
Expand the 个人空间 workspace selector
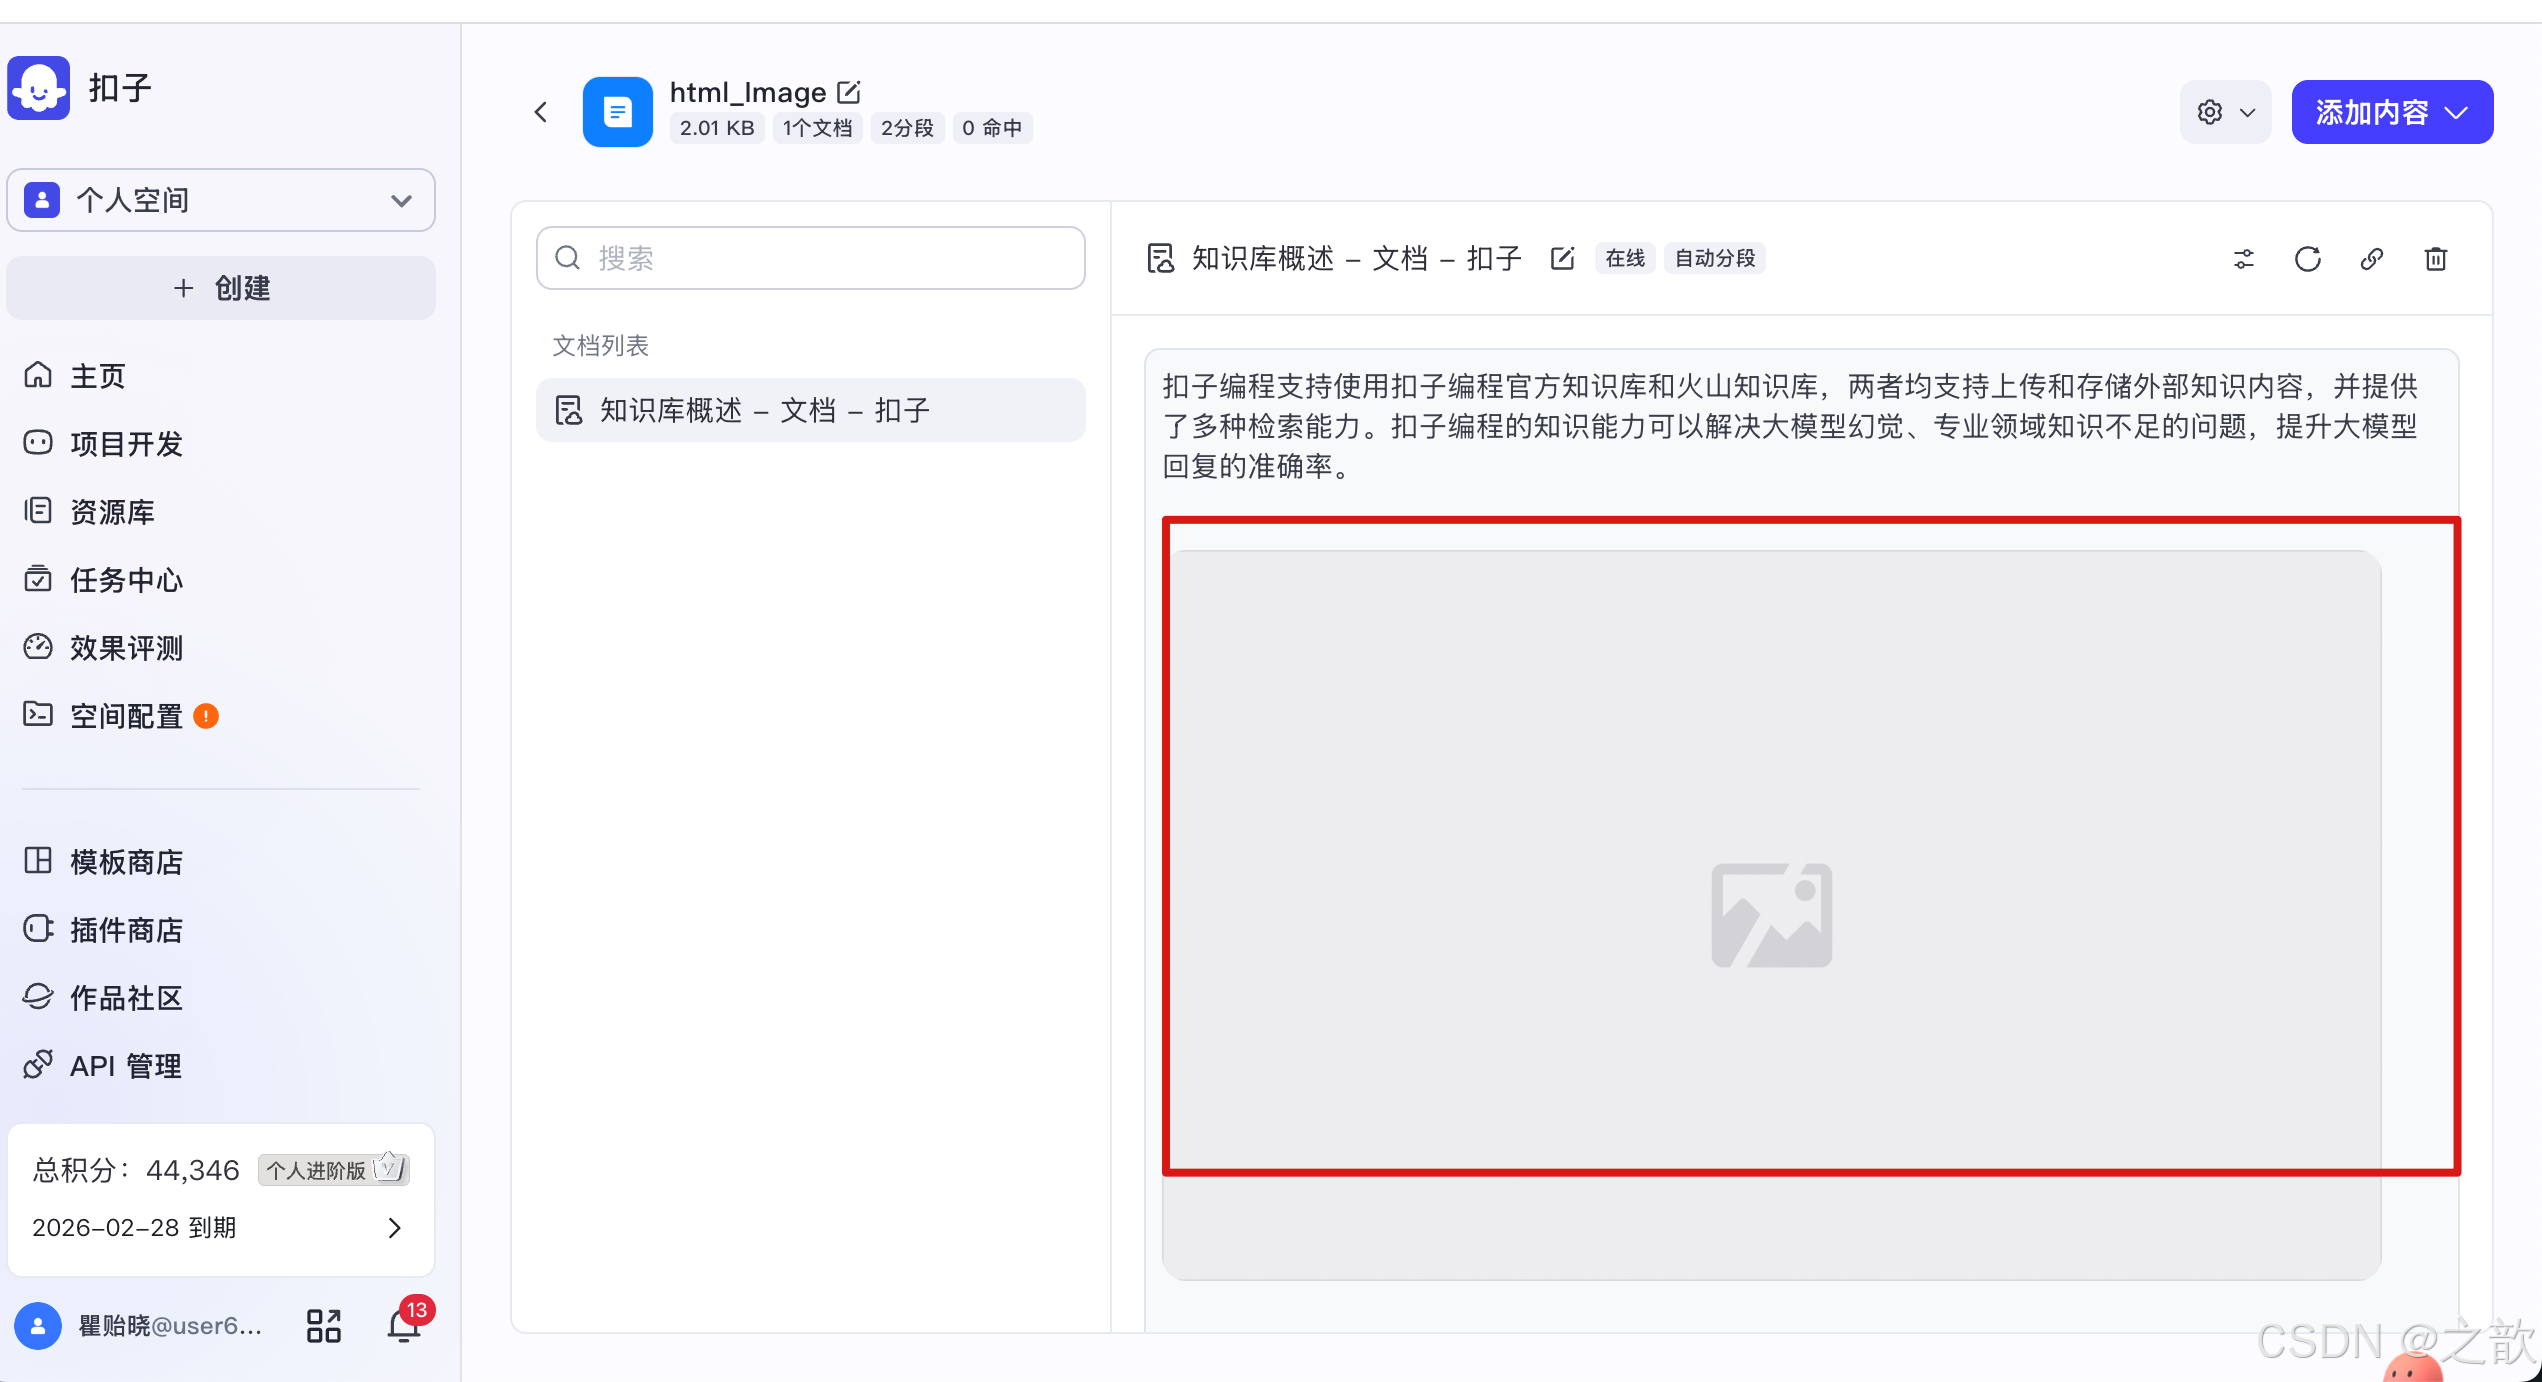click(401, 200)
